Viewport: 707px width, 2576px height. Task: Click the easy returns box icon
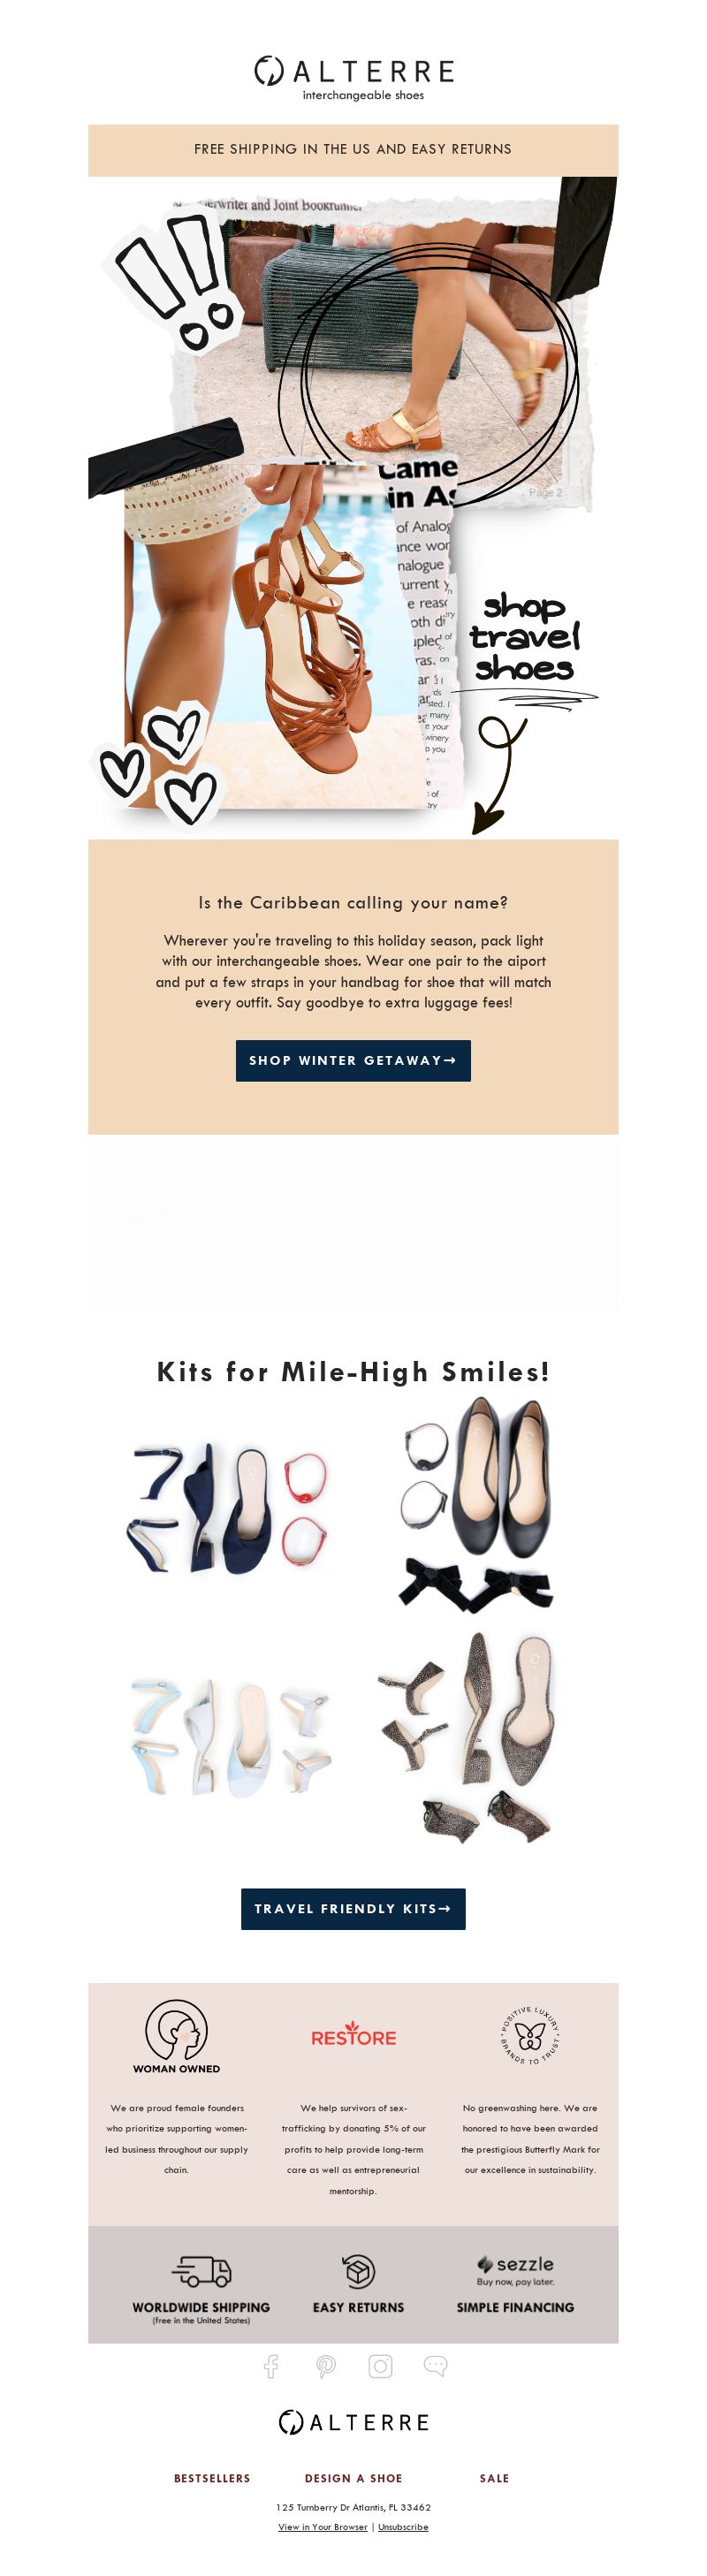358,2270
